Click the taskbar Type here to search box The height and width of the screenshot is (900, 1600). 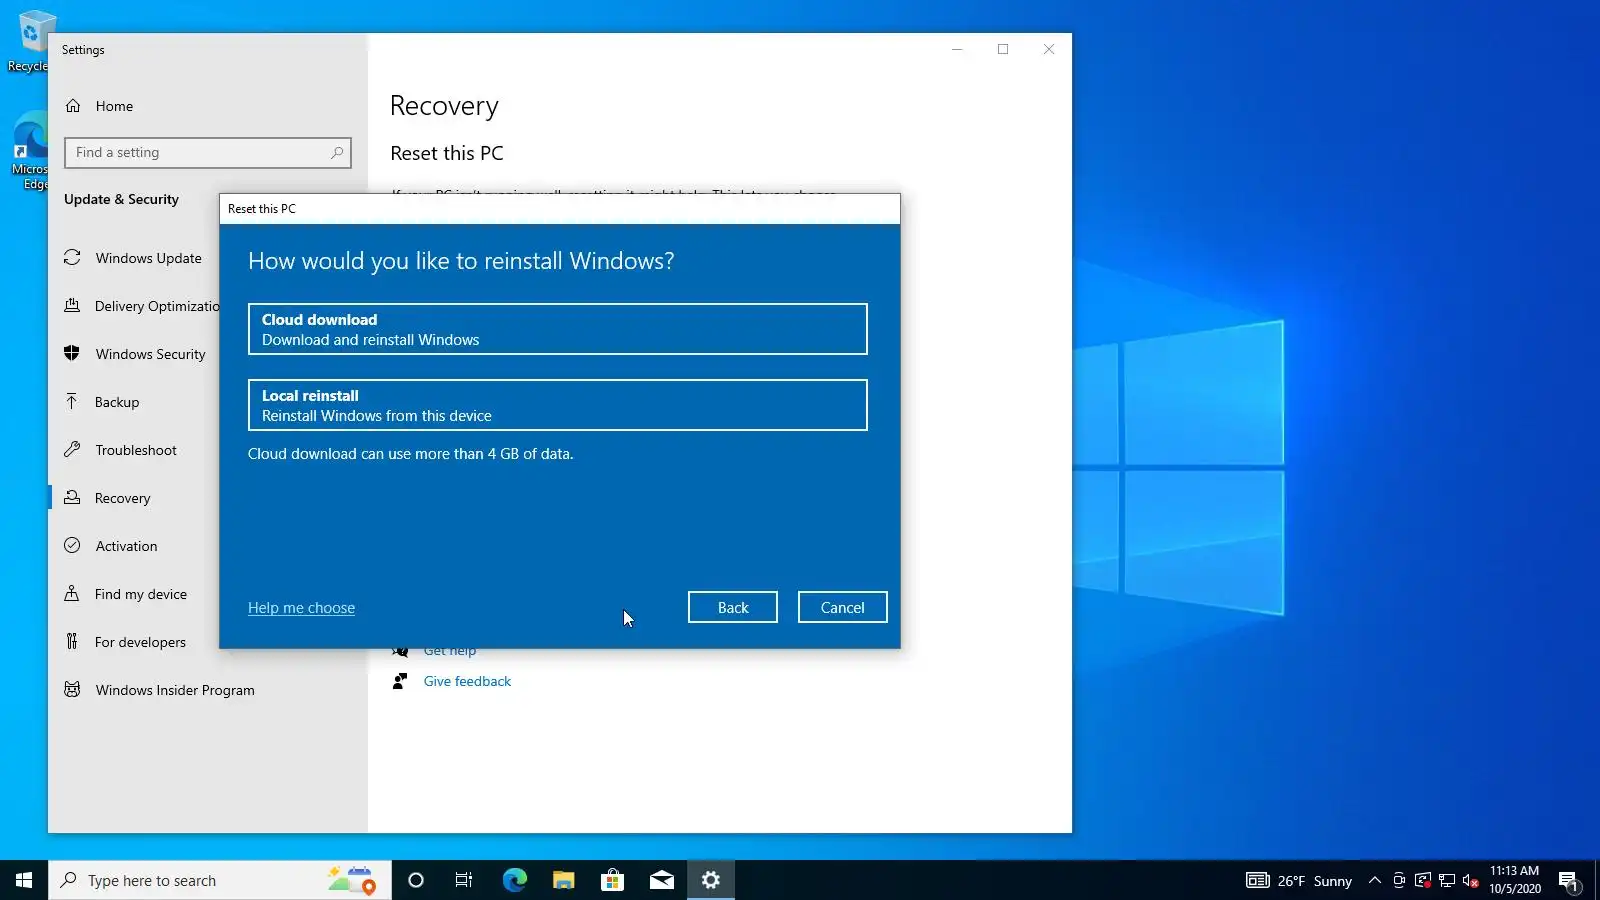(220, 880)
